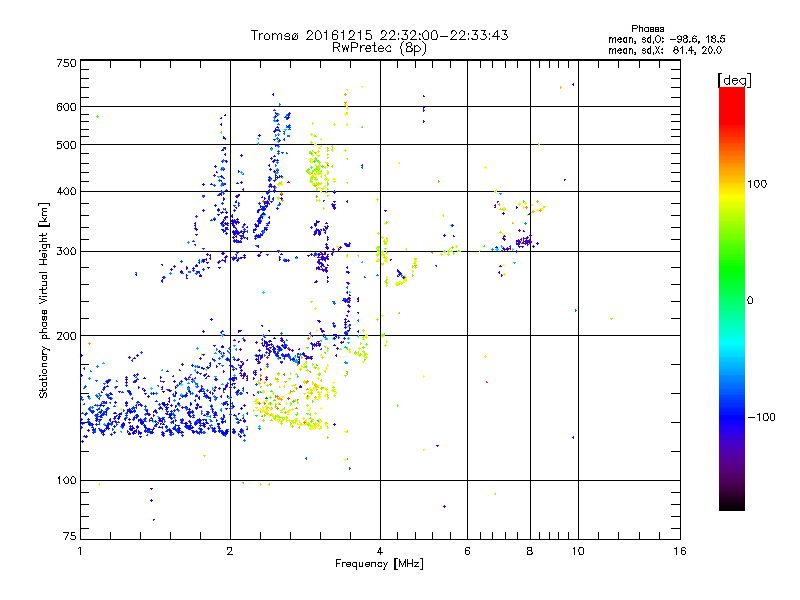Click the y-axis tick label '300'
800x600 pixels.
pyautogui.click(x=66, y=252)
